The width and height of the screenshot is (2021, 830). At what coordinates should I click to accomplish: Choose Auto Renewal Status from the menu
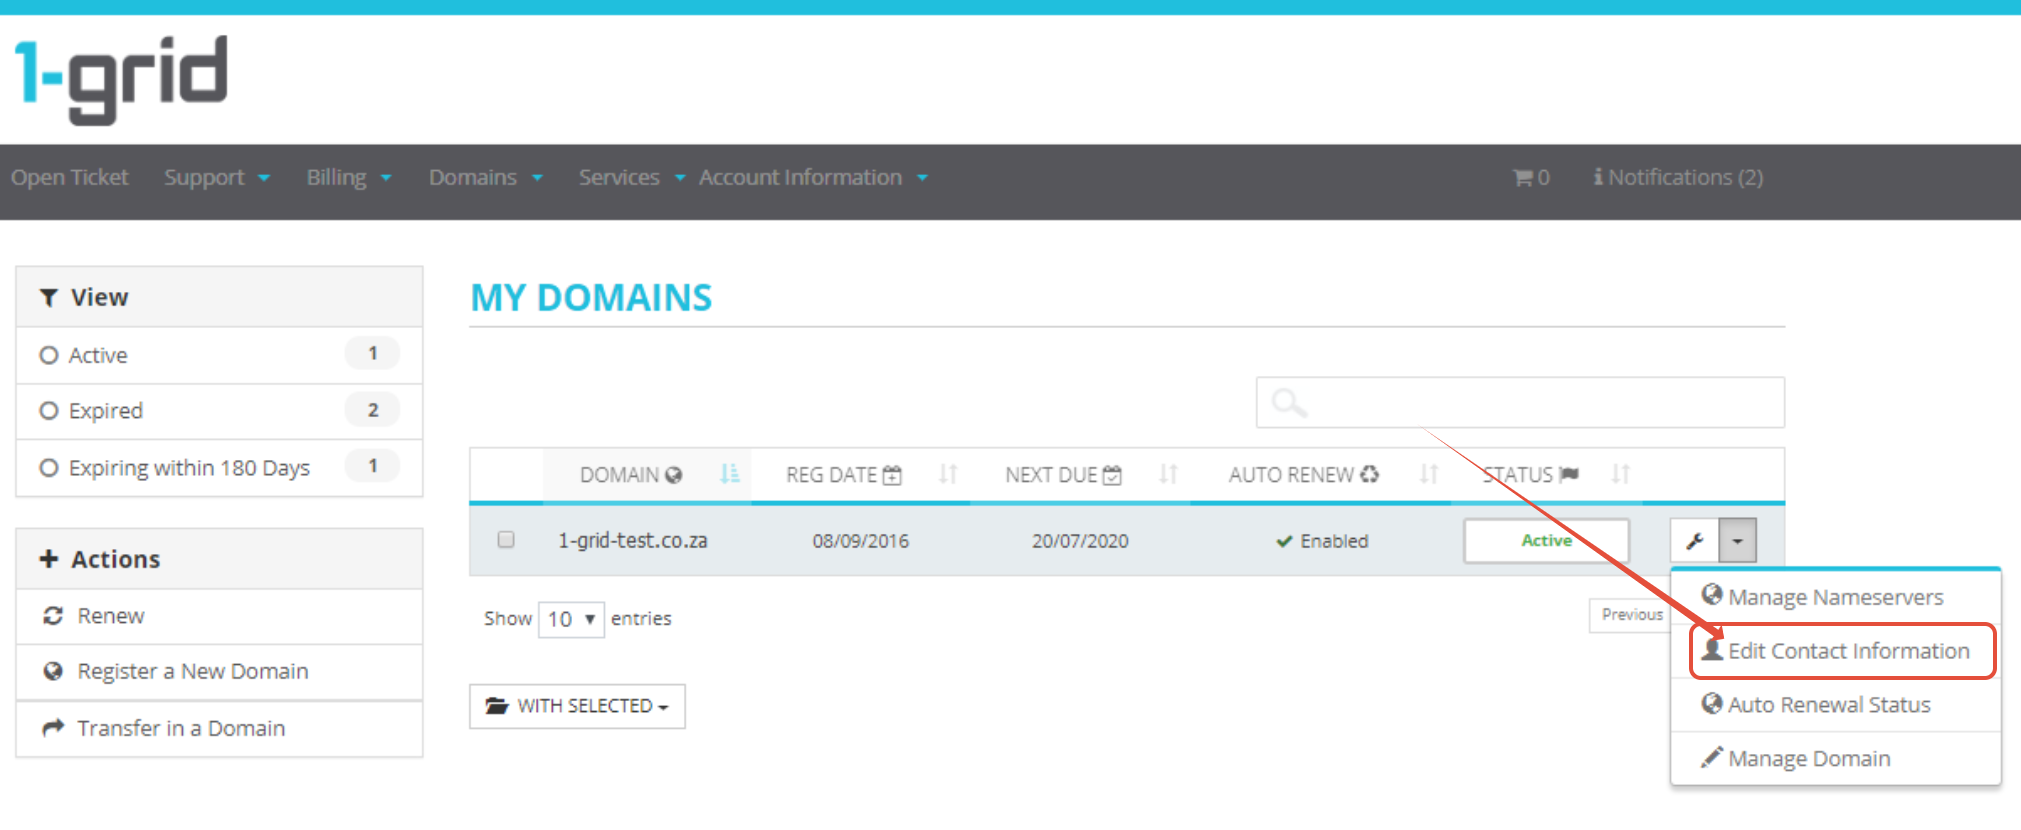pos(1836,705)
